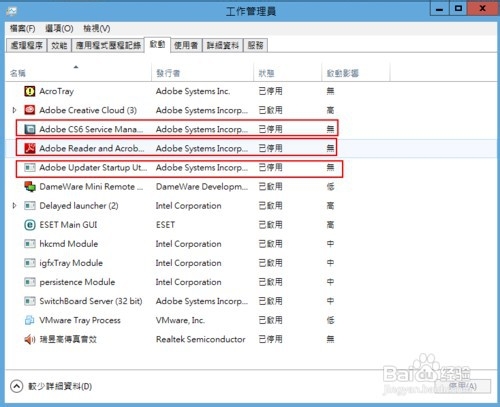Switch to the 處理程序 tab
The height and width of the screenshot is (407, 500).
pos(27,45)
